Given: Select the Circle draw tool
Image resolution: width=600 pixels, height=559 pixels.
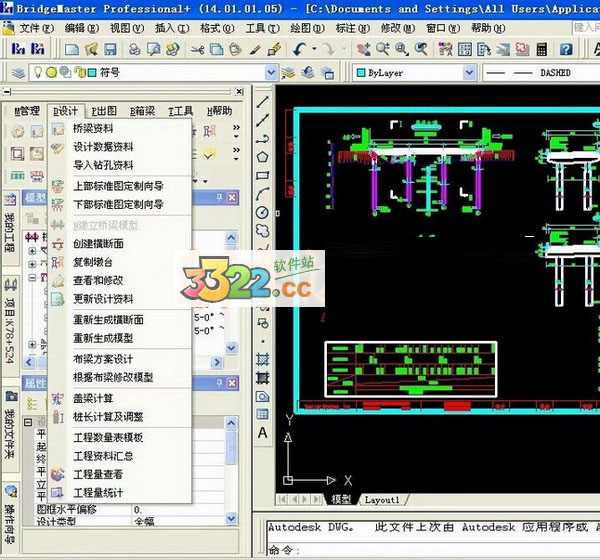Looking at the screenshot, I should click(262, 212).
